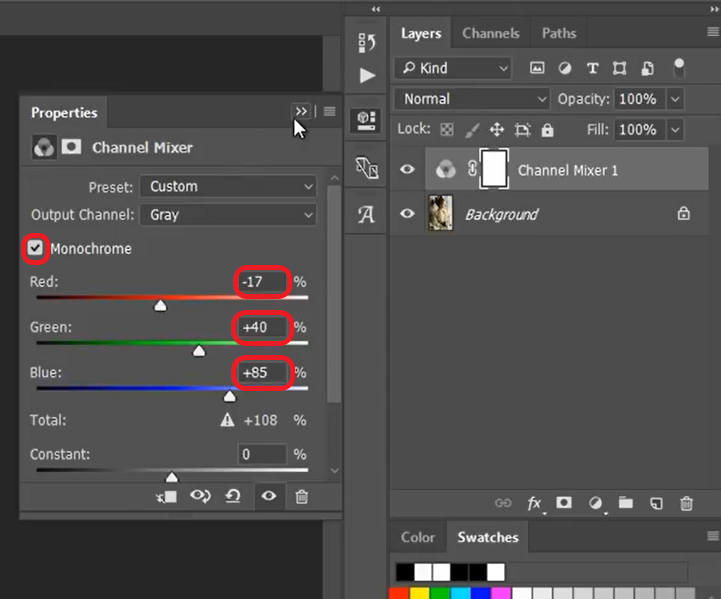Create a new group folder icon

(x=625, y=502)
